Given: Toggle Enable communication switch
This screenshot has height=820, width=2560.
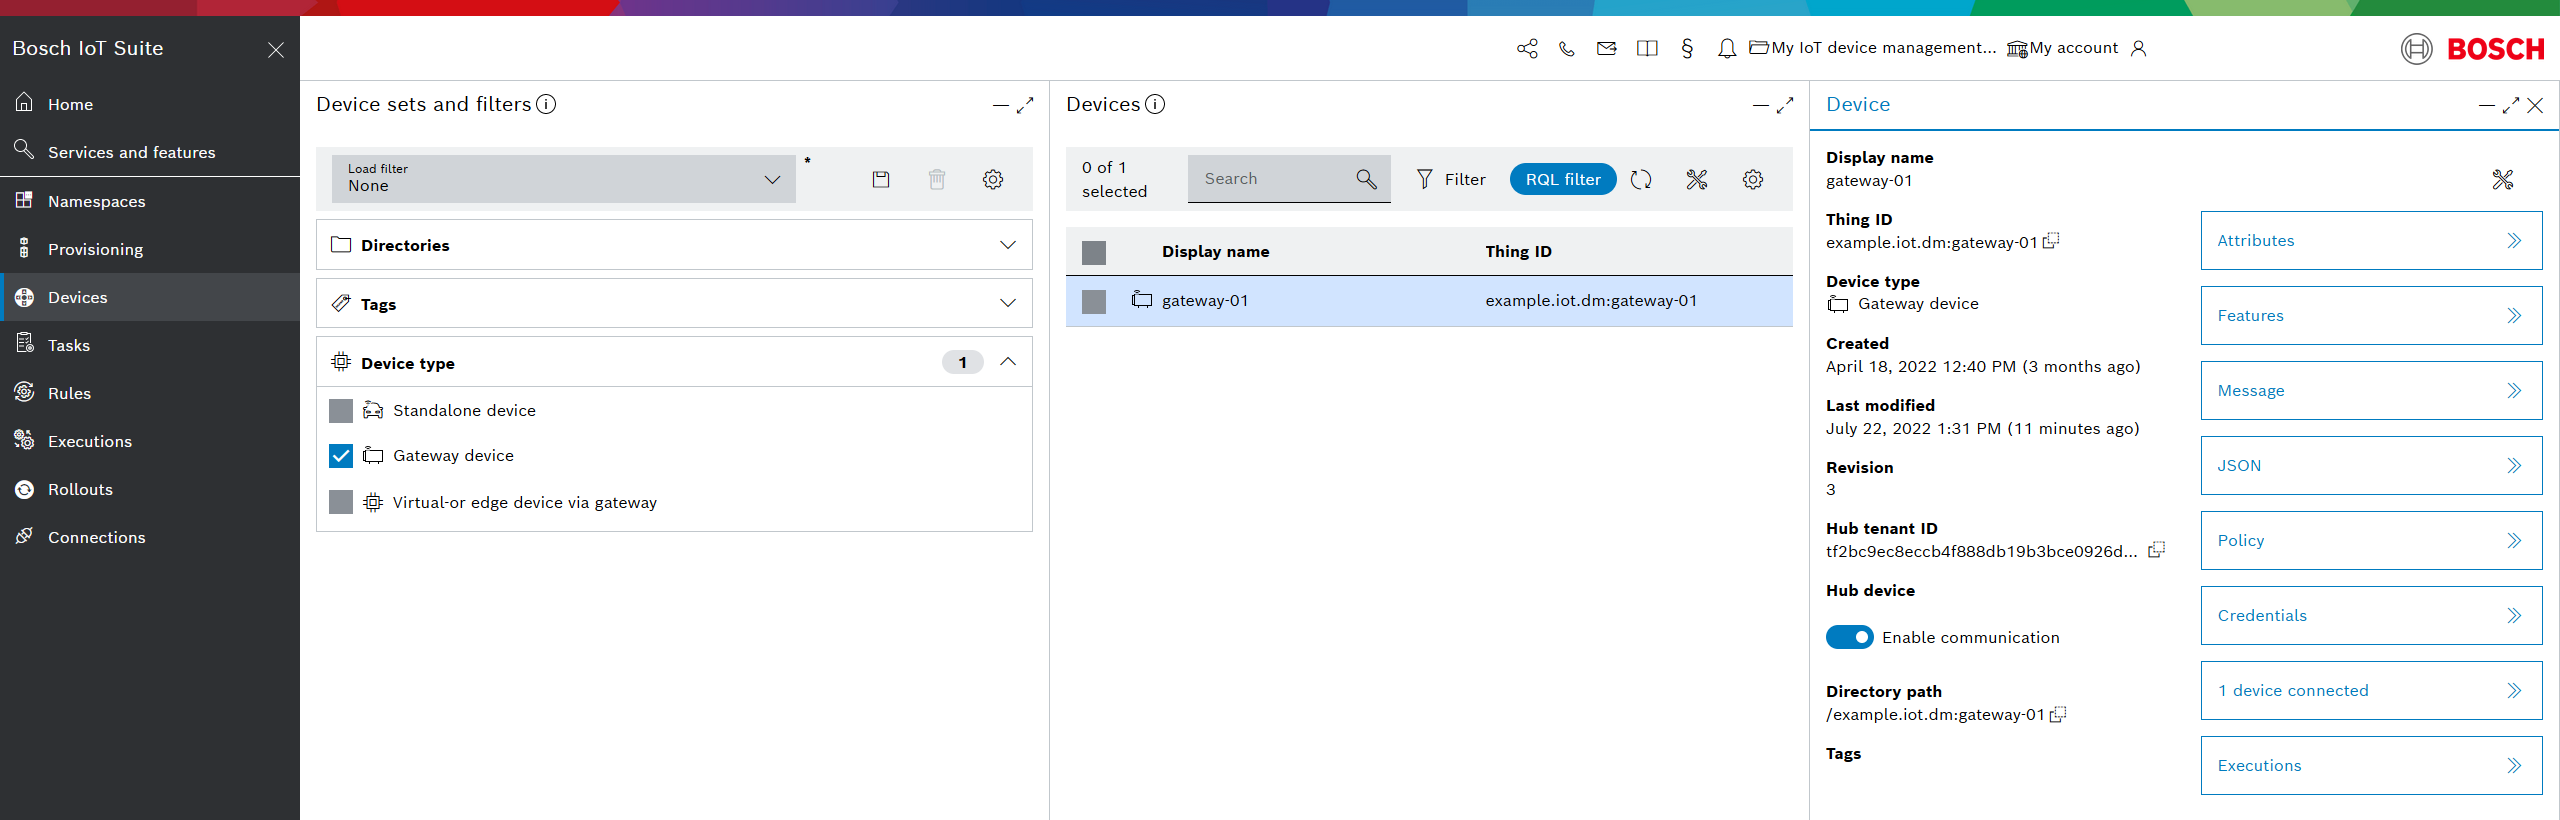Looking at the screenshot, I should (x=1850, y=637).
